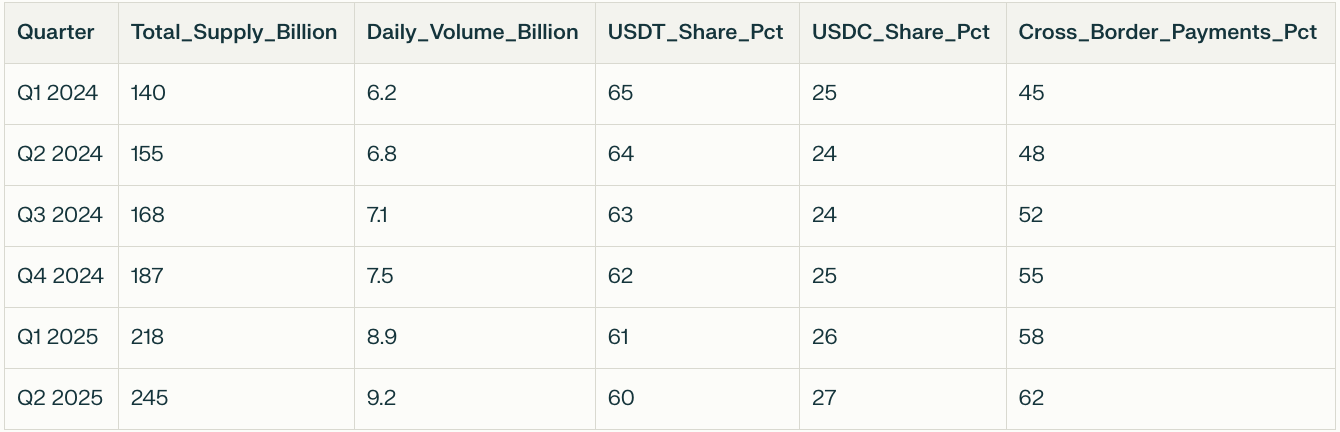
Task: Select the Q1 2024 row label
Action: click(x=58, y=93)
